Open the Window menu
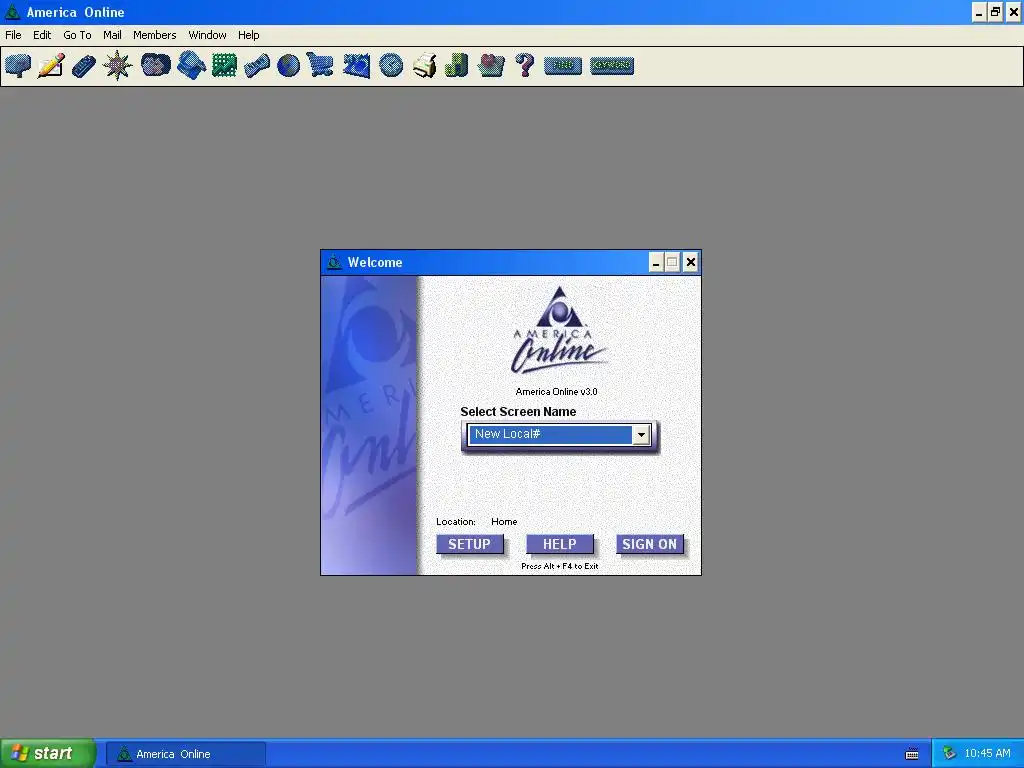This screenshot has height=768, width=1024. 207,35
